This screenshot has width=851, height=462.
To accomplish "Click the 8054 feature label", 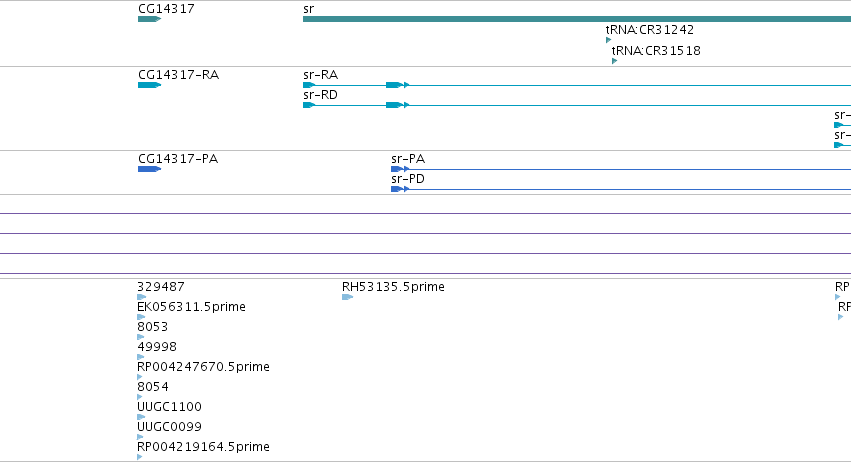I will coord(153,387).
